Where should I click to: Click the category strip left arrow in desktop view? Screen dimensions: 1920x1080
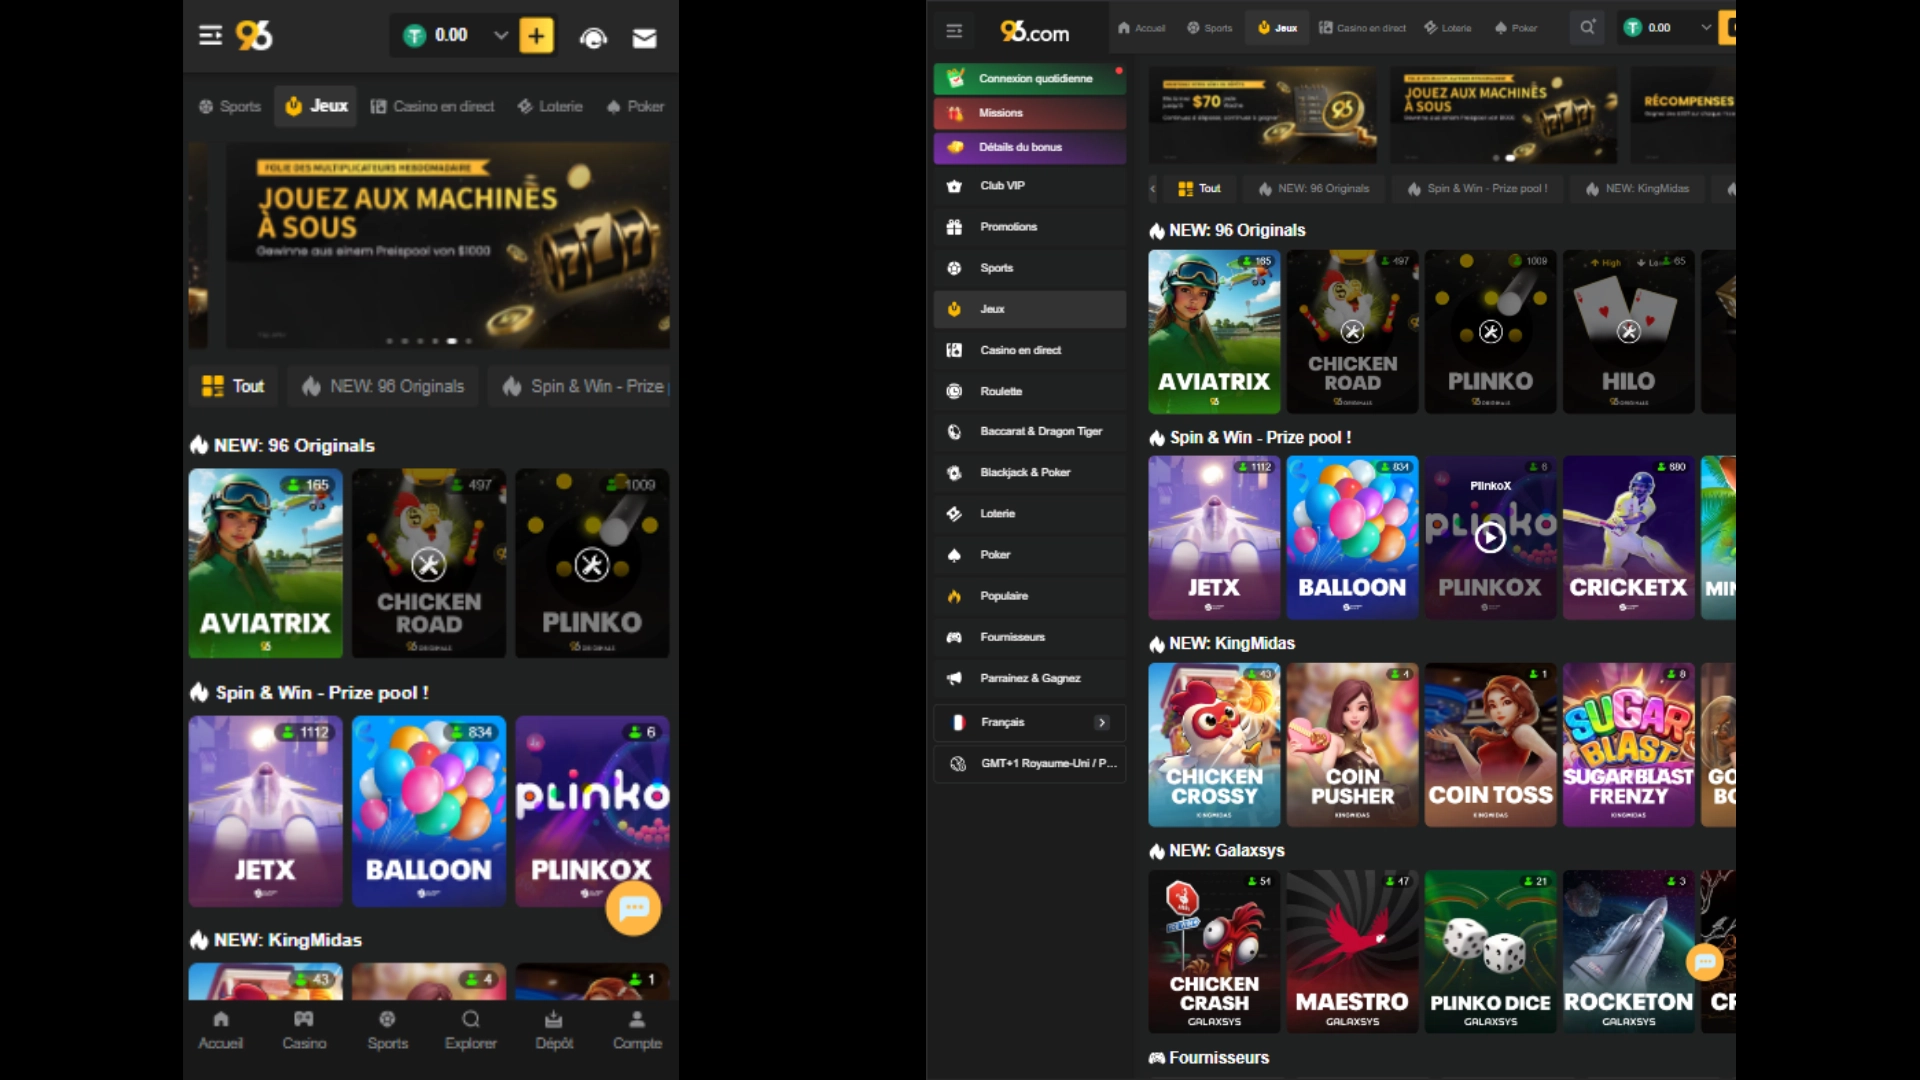tap(1152, 188)
